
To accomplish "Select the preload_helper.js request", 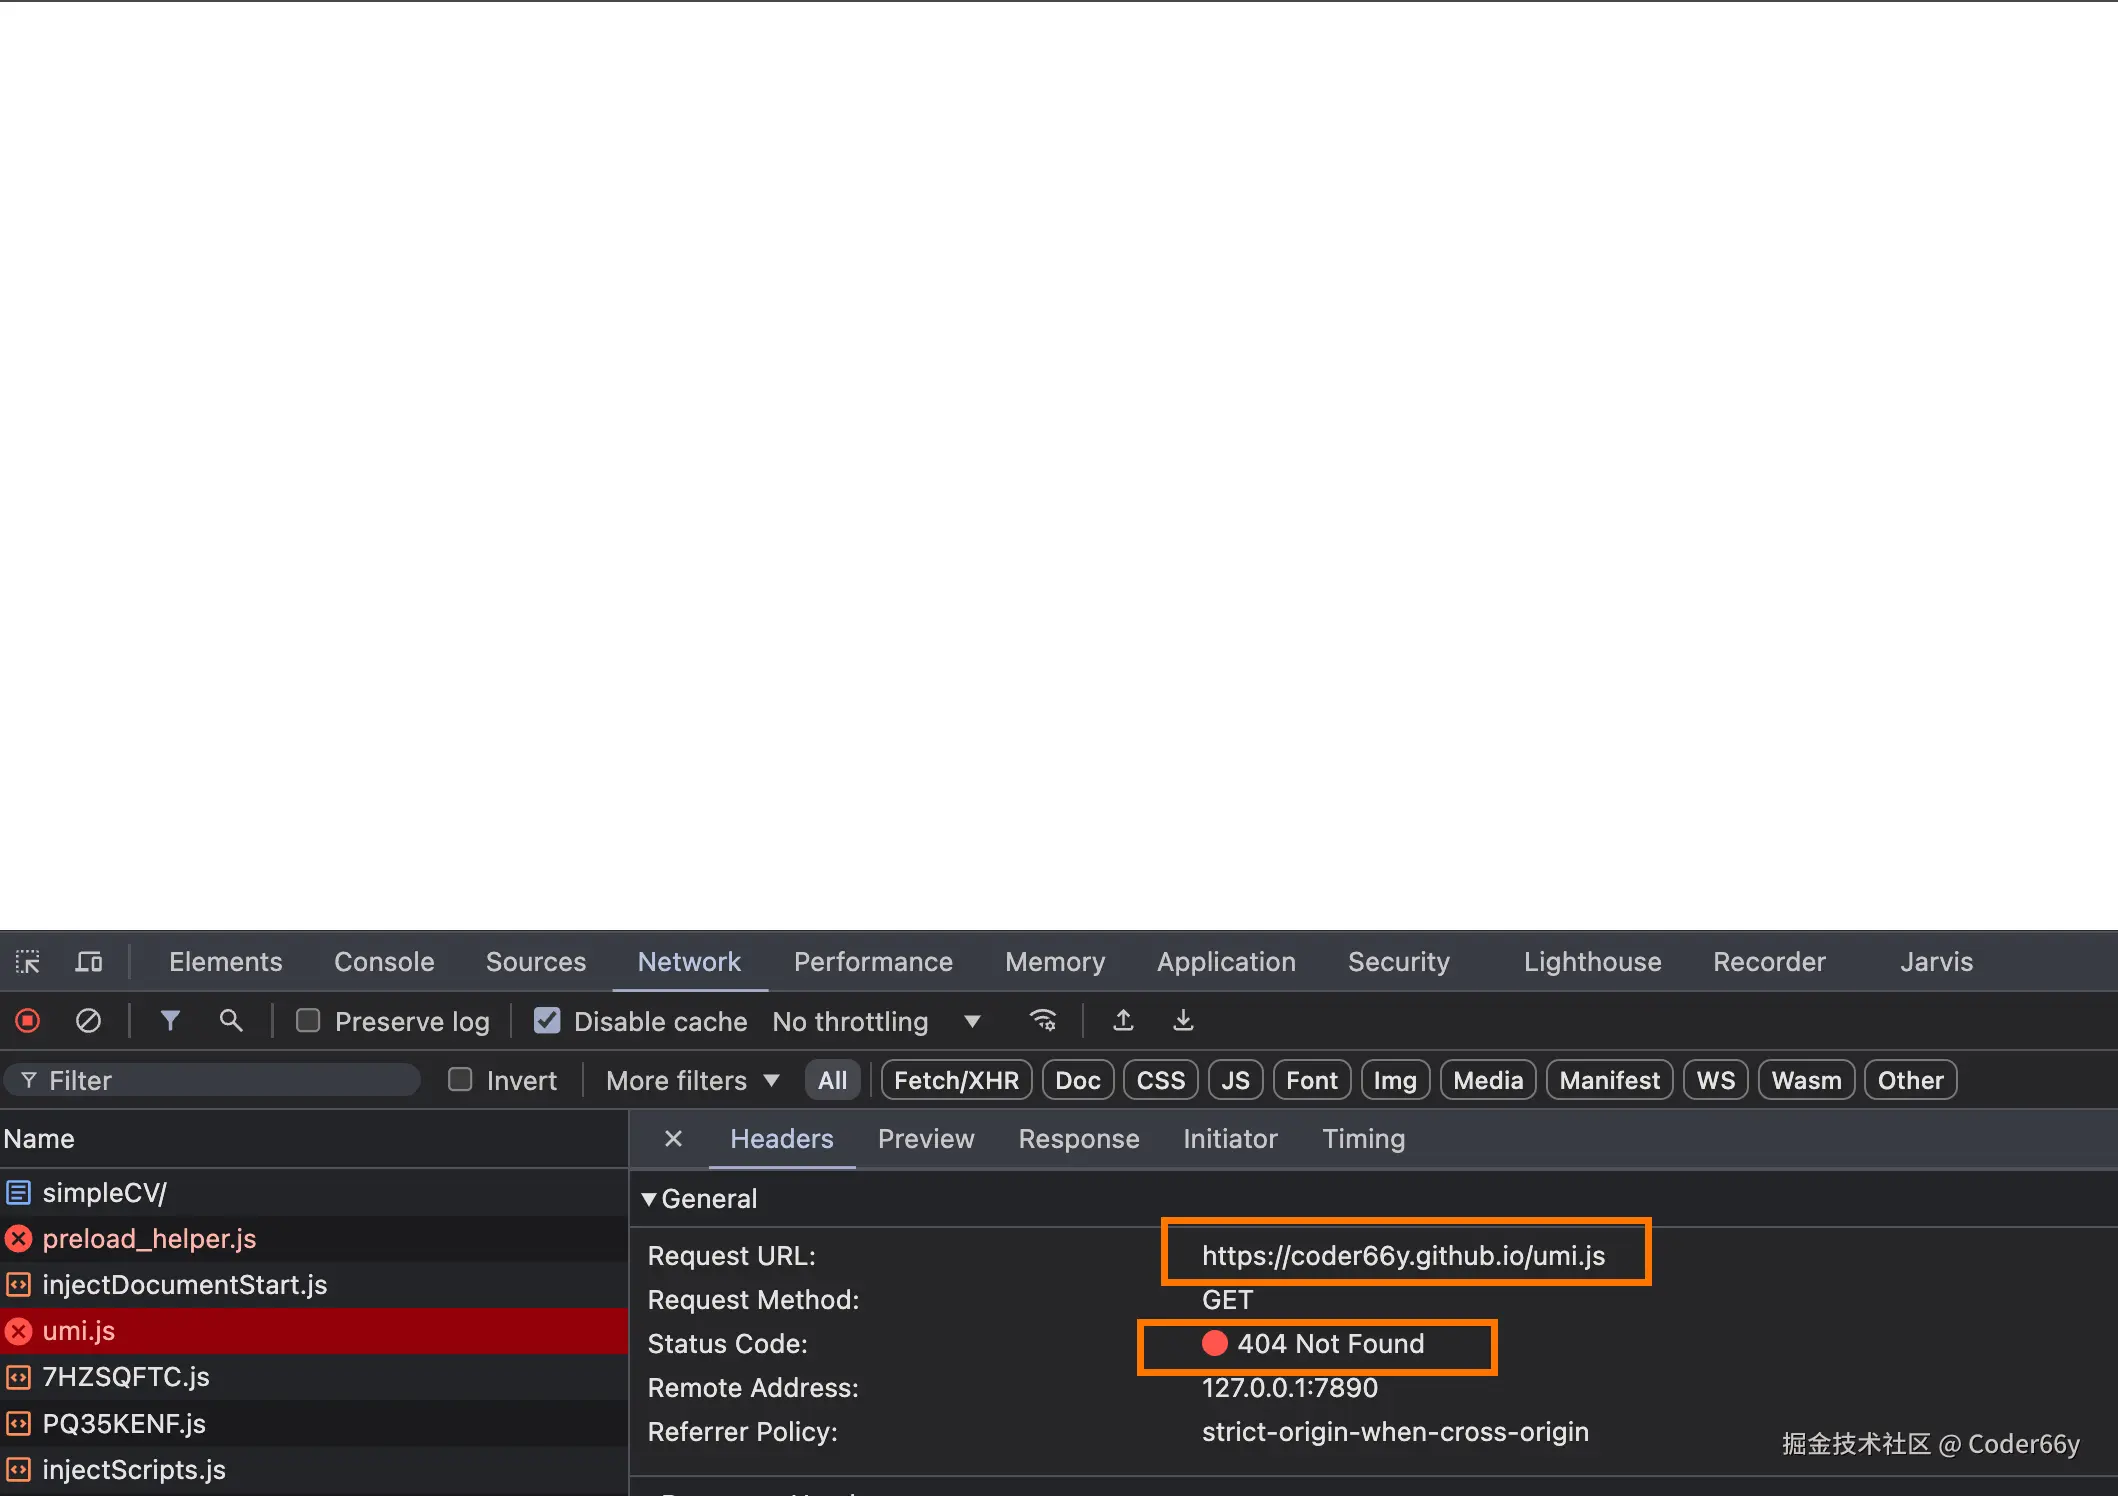I will pos(149,1239).
